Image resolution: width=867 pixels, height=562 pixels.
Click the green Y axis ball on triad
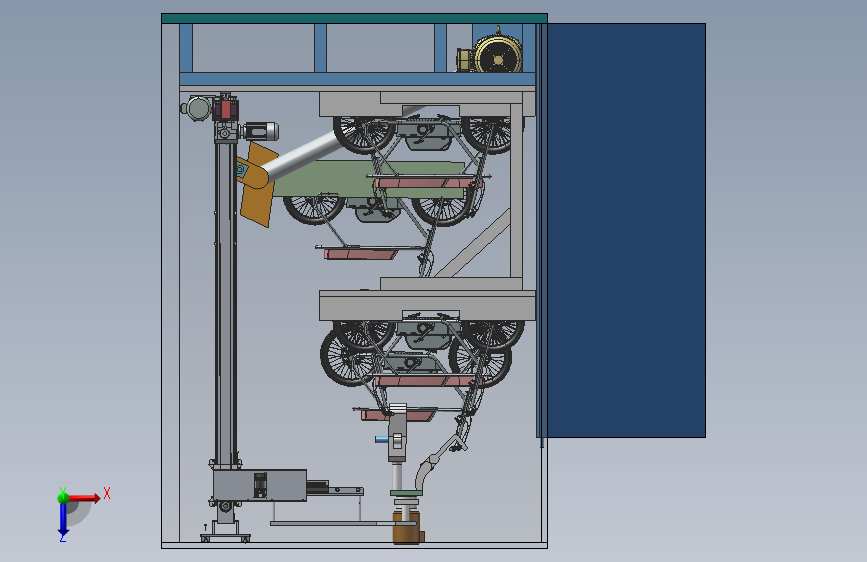[63, 497]
